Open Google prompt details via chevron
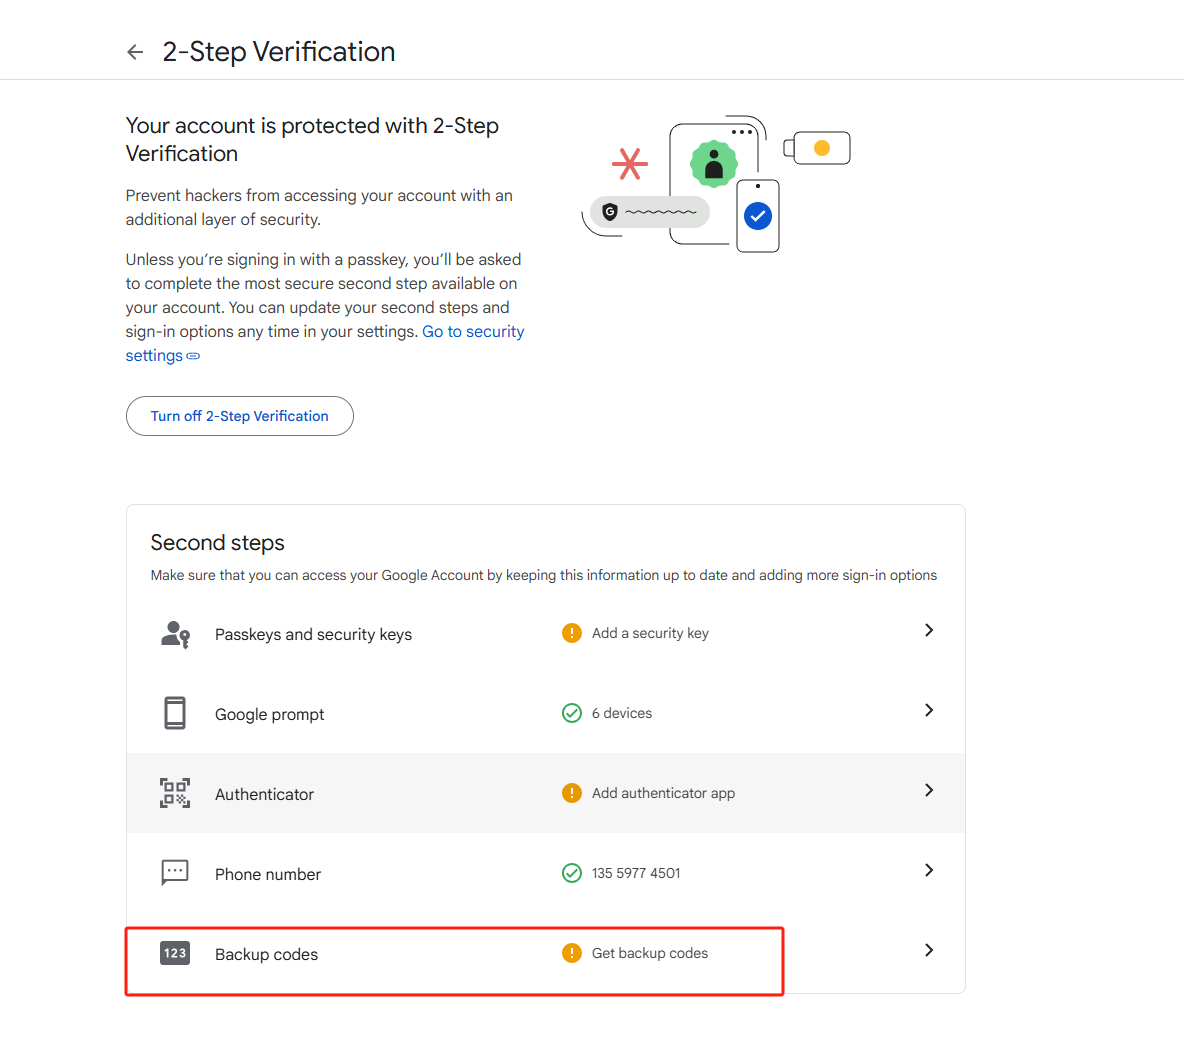The image size is (1184, 1048). click(929, 710)
